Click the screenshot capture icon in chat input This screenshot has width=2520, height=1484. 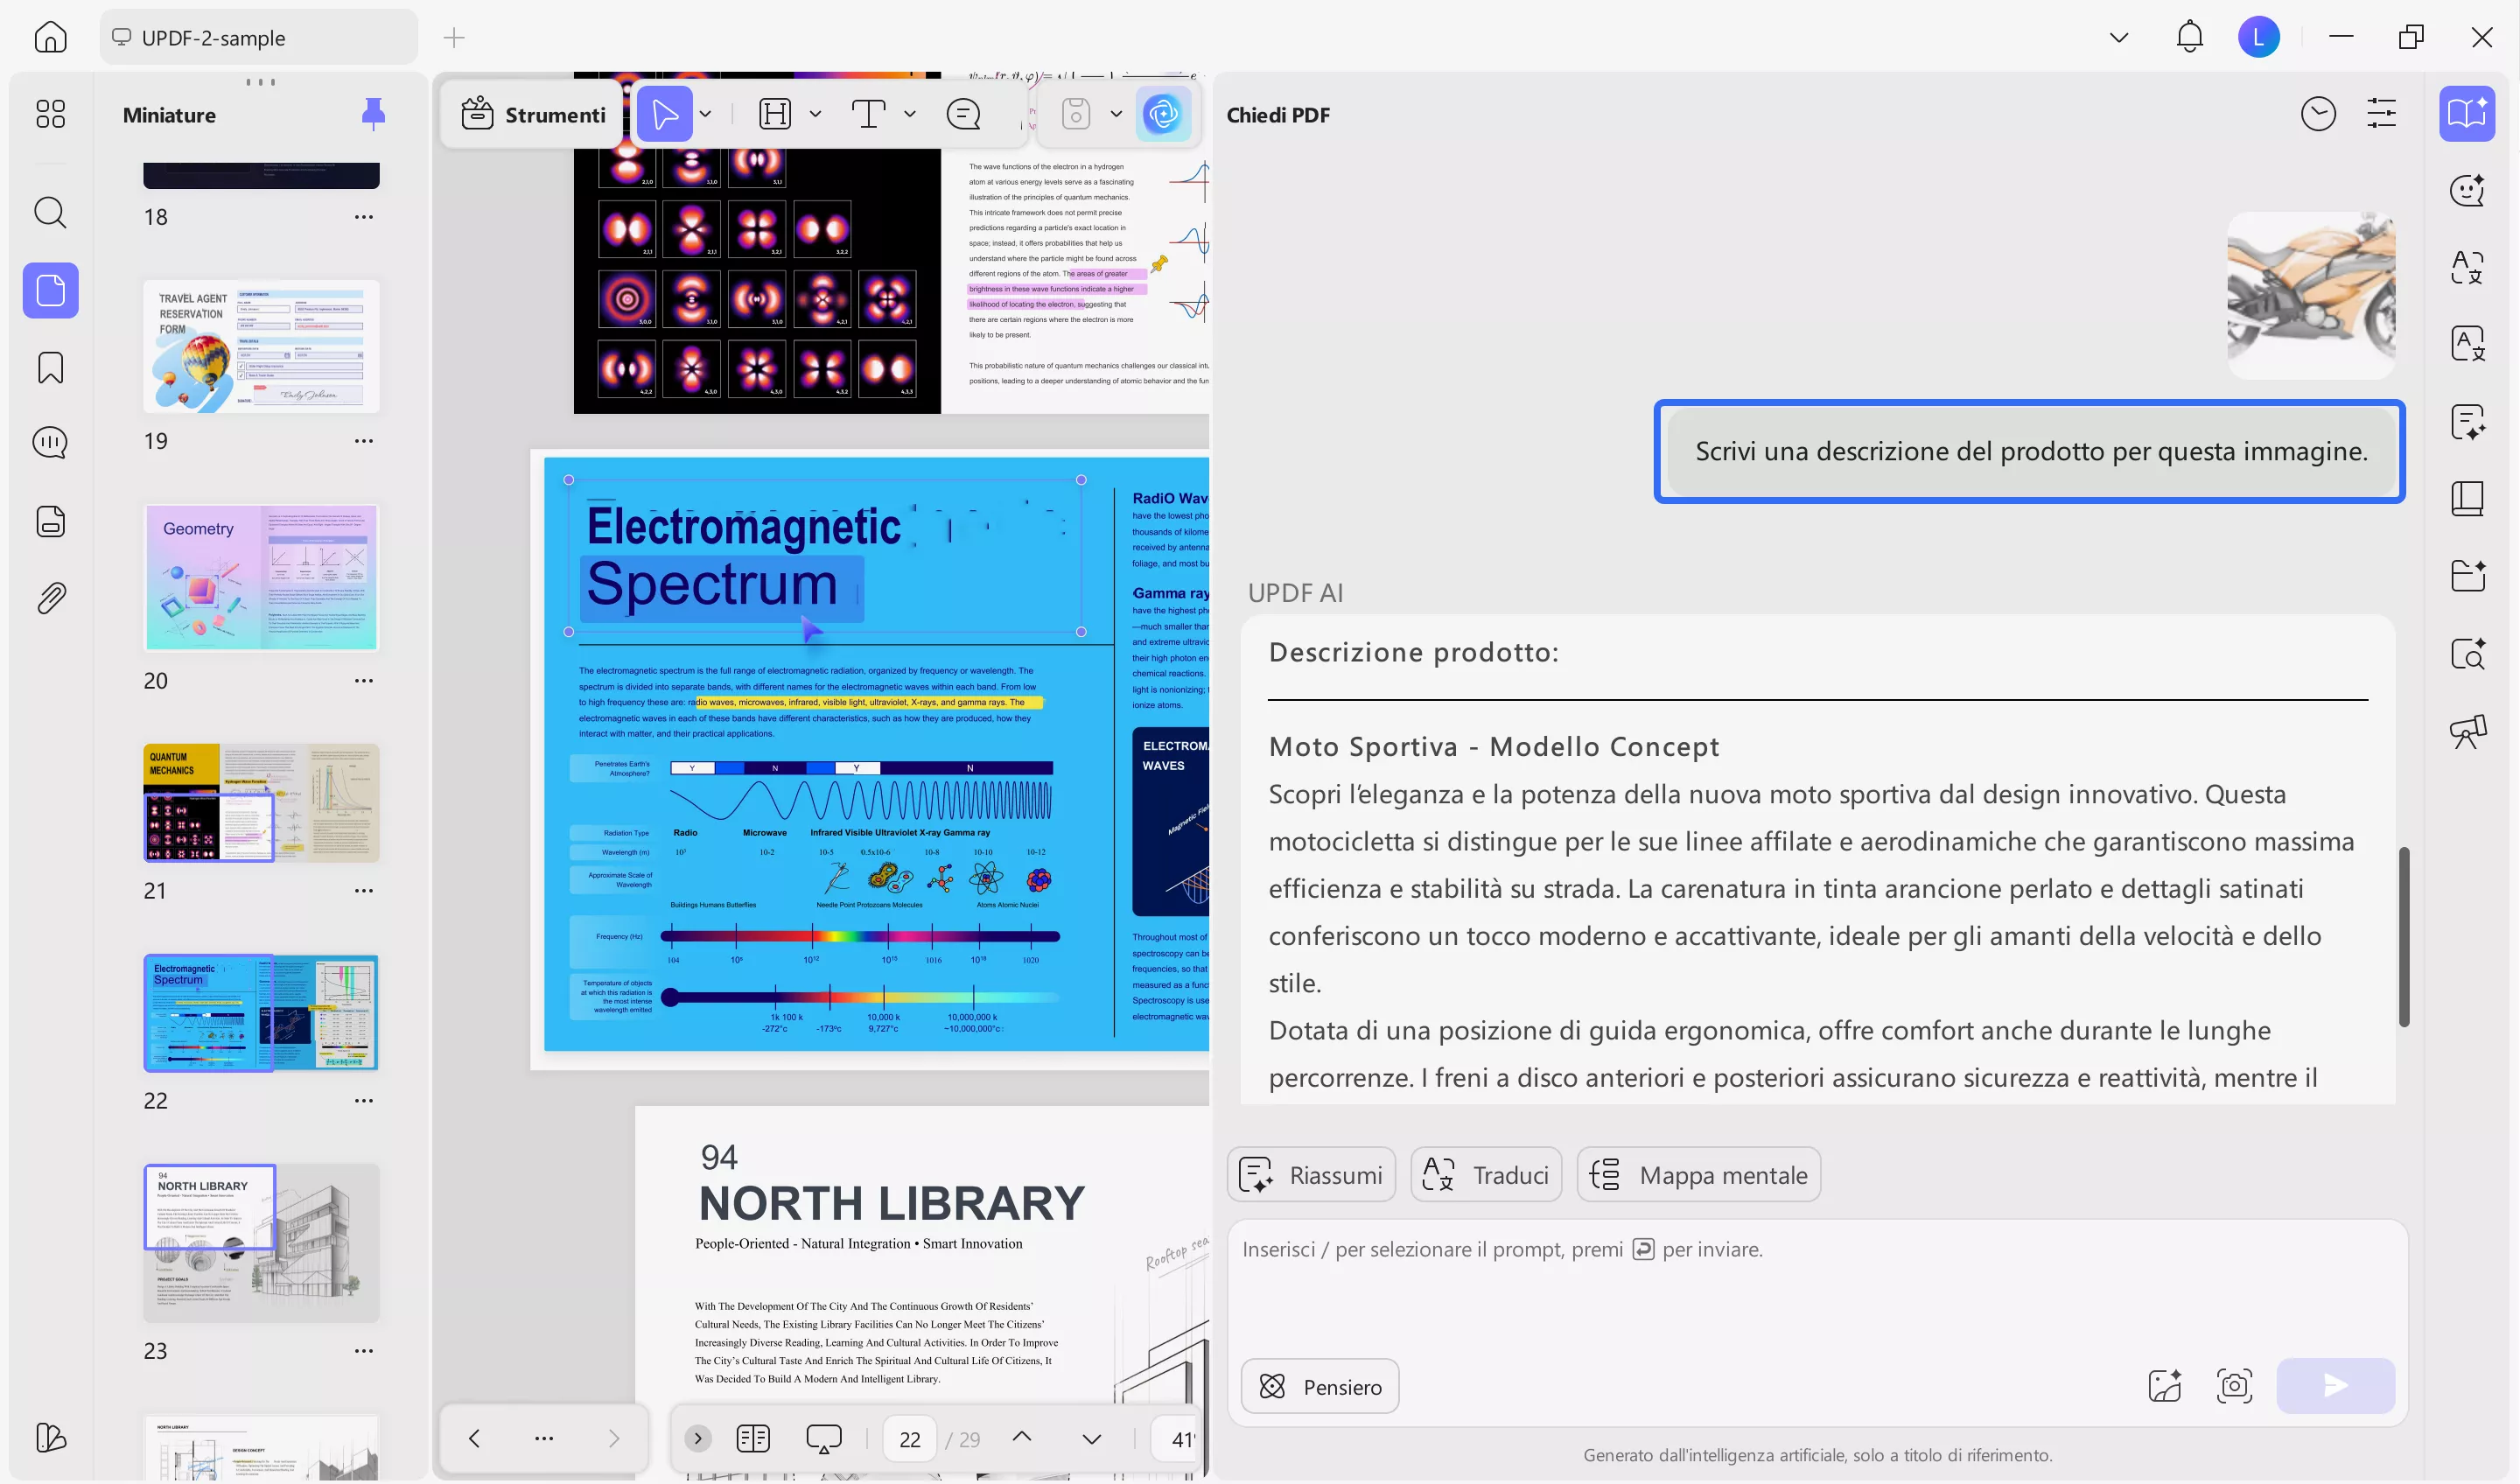click(2233, 1385)
